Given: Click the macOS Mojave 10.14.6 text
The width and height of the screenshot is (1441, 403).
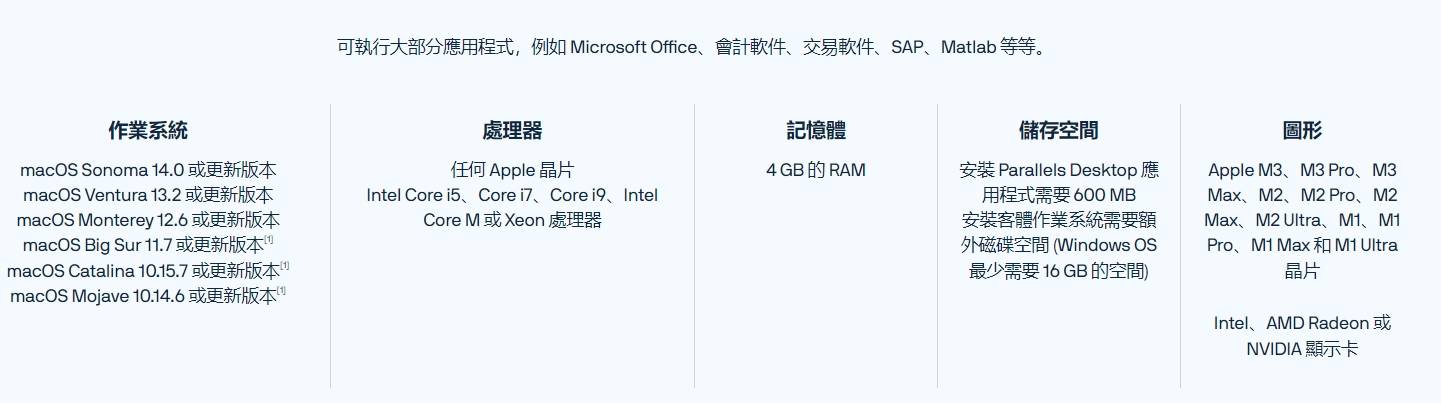Looking at the screenshot, I should (142, 296).
